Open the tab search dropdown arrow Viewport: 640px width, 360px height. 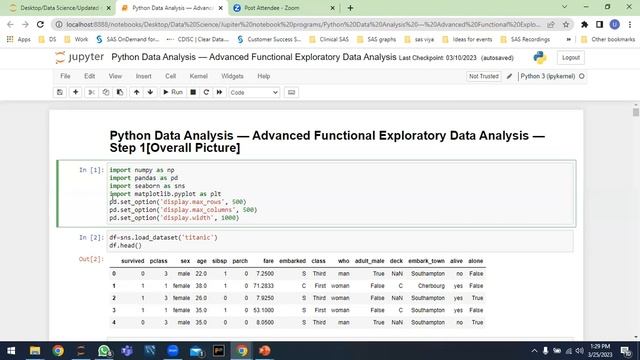tap(564, 7)
